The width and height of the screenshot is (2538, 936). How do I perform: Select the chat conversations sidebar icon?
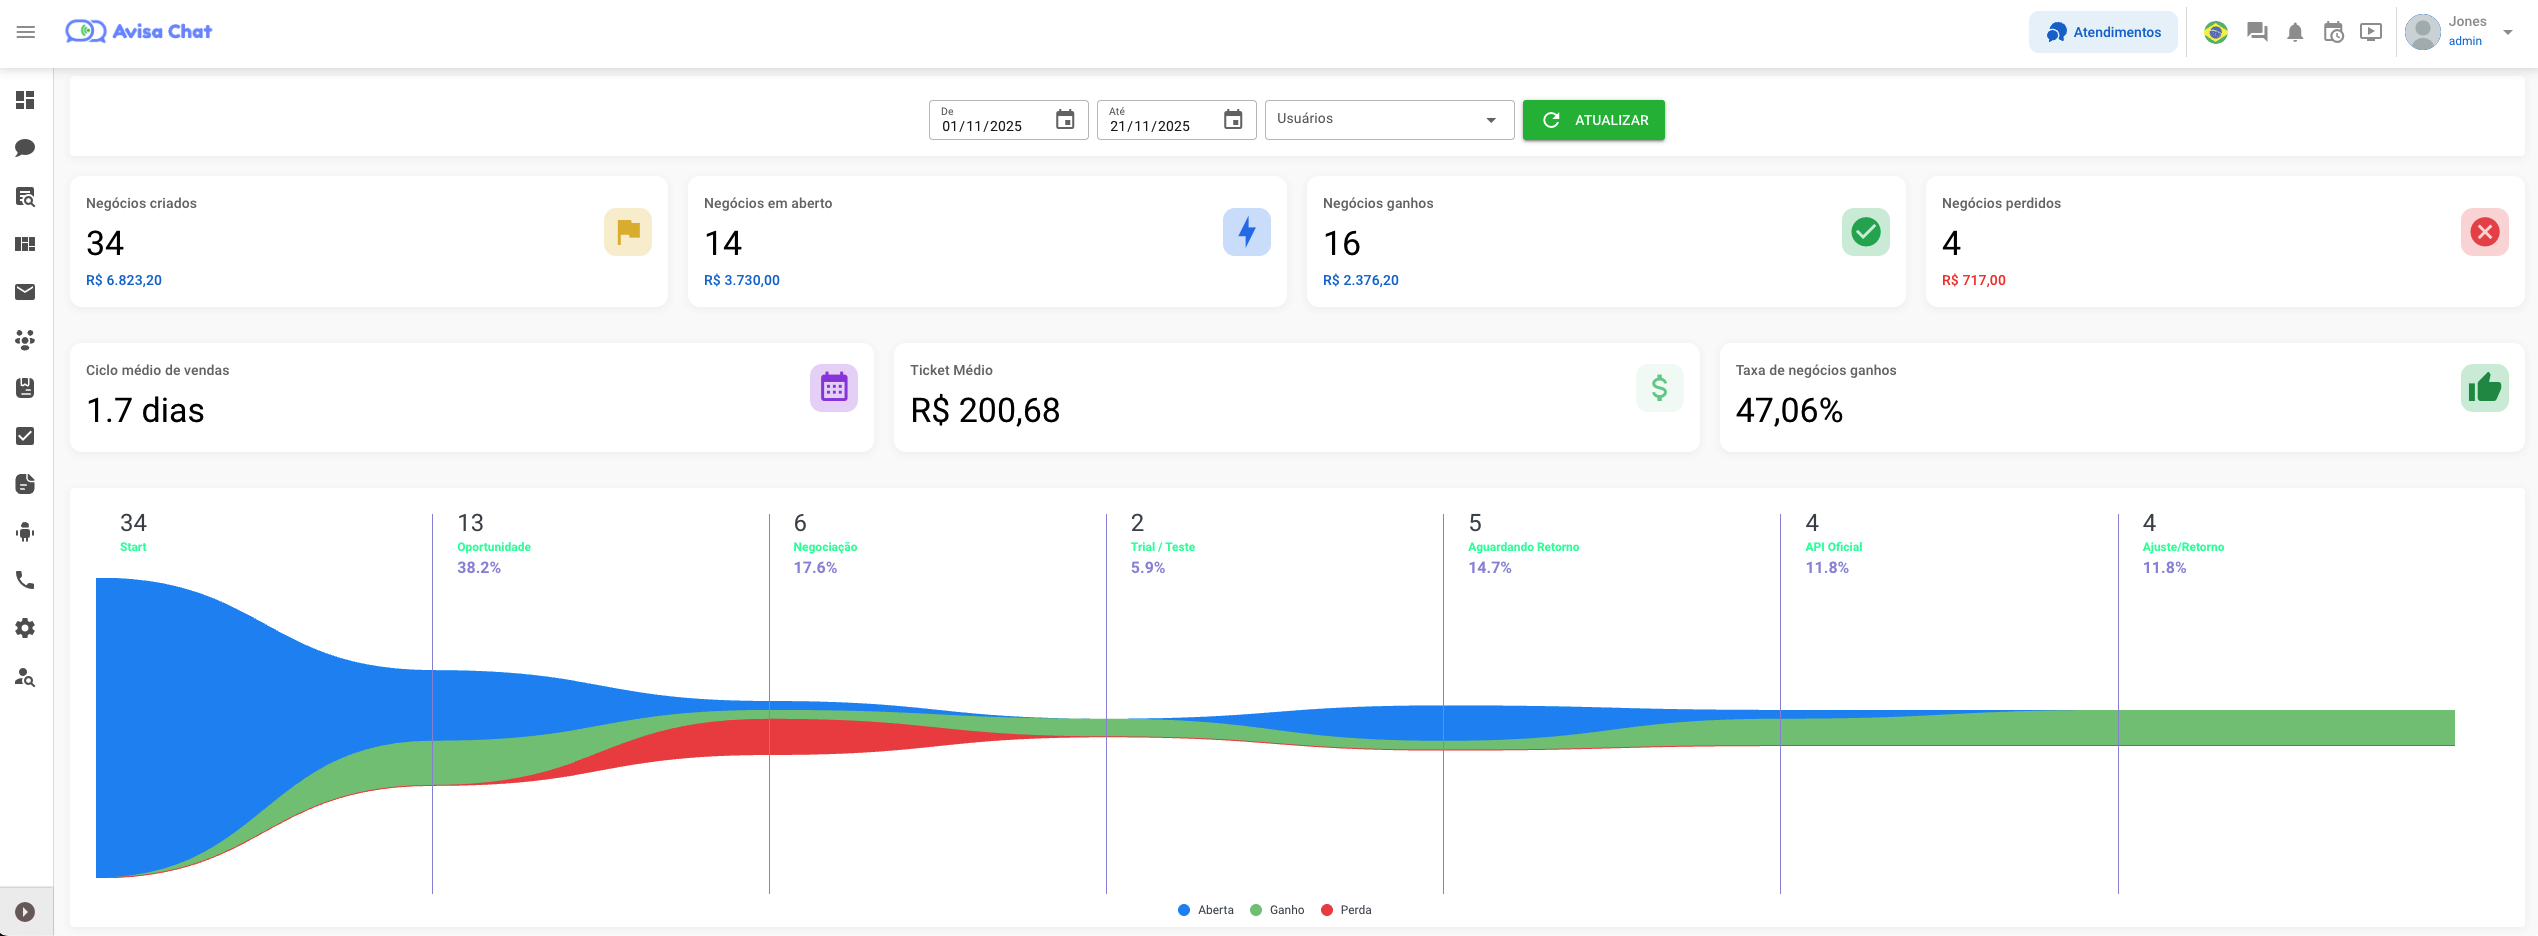coord(26,147)
